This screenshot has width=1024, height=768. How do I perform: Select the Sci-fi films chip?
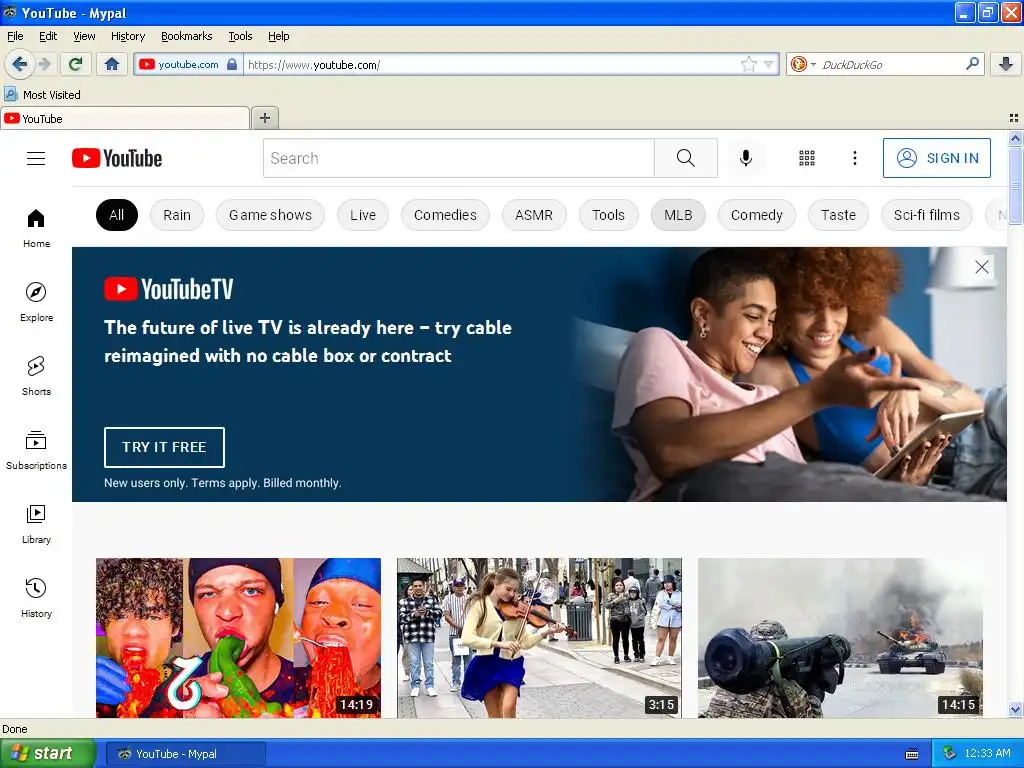[x=926, y=215]
